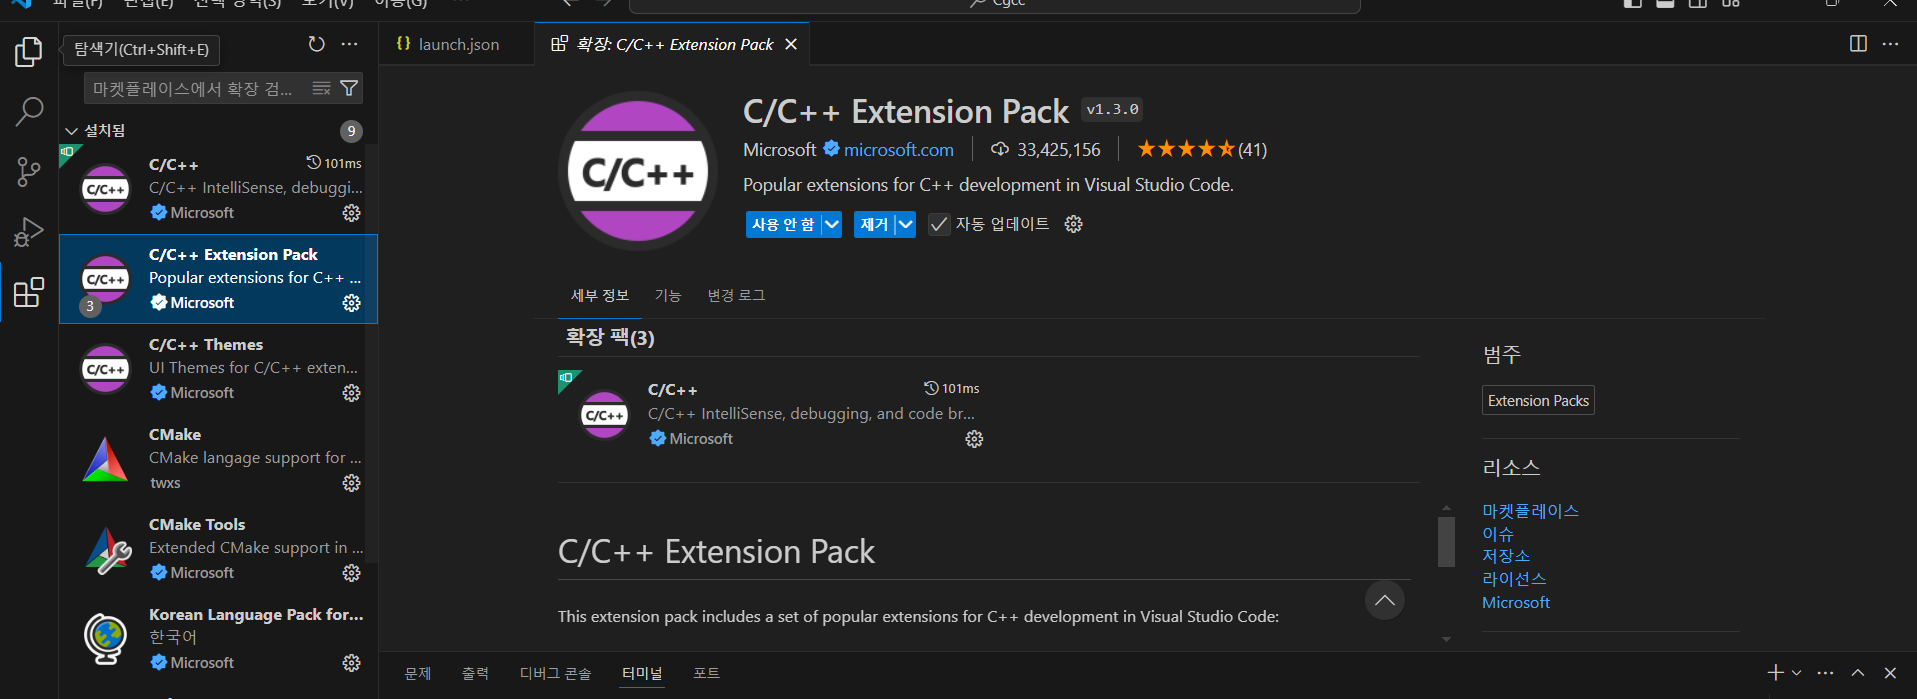The height and width of the screenshot is (699, 1917).
Task: Open the License resource link
Action: point(1514,579)
